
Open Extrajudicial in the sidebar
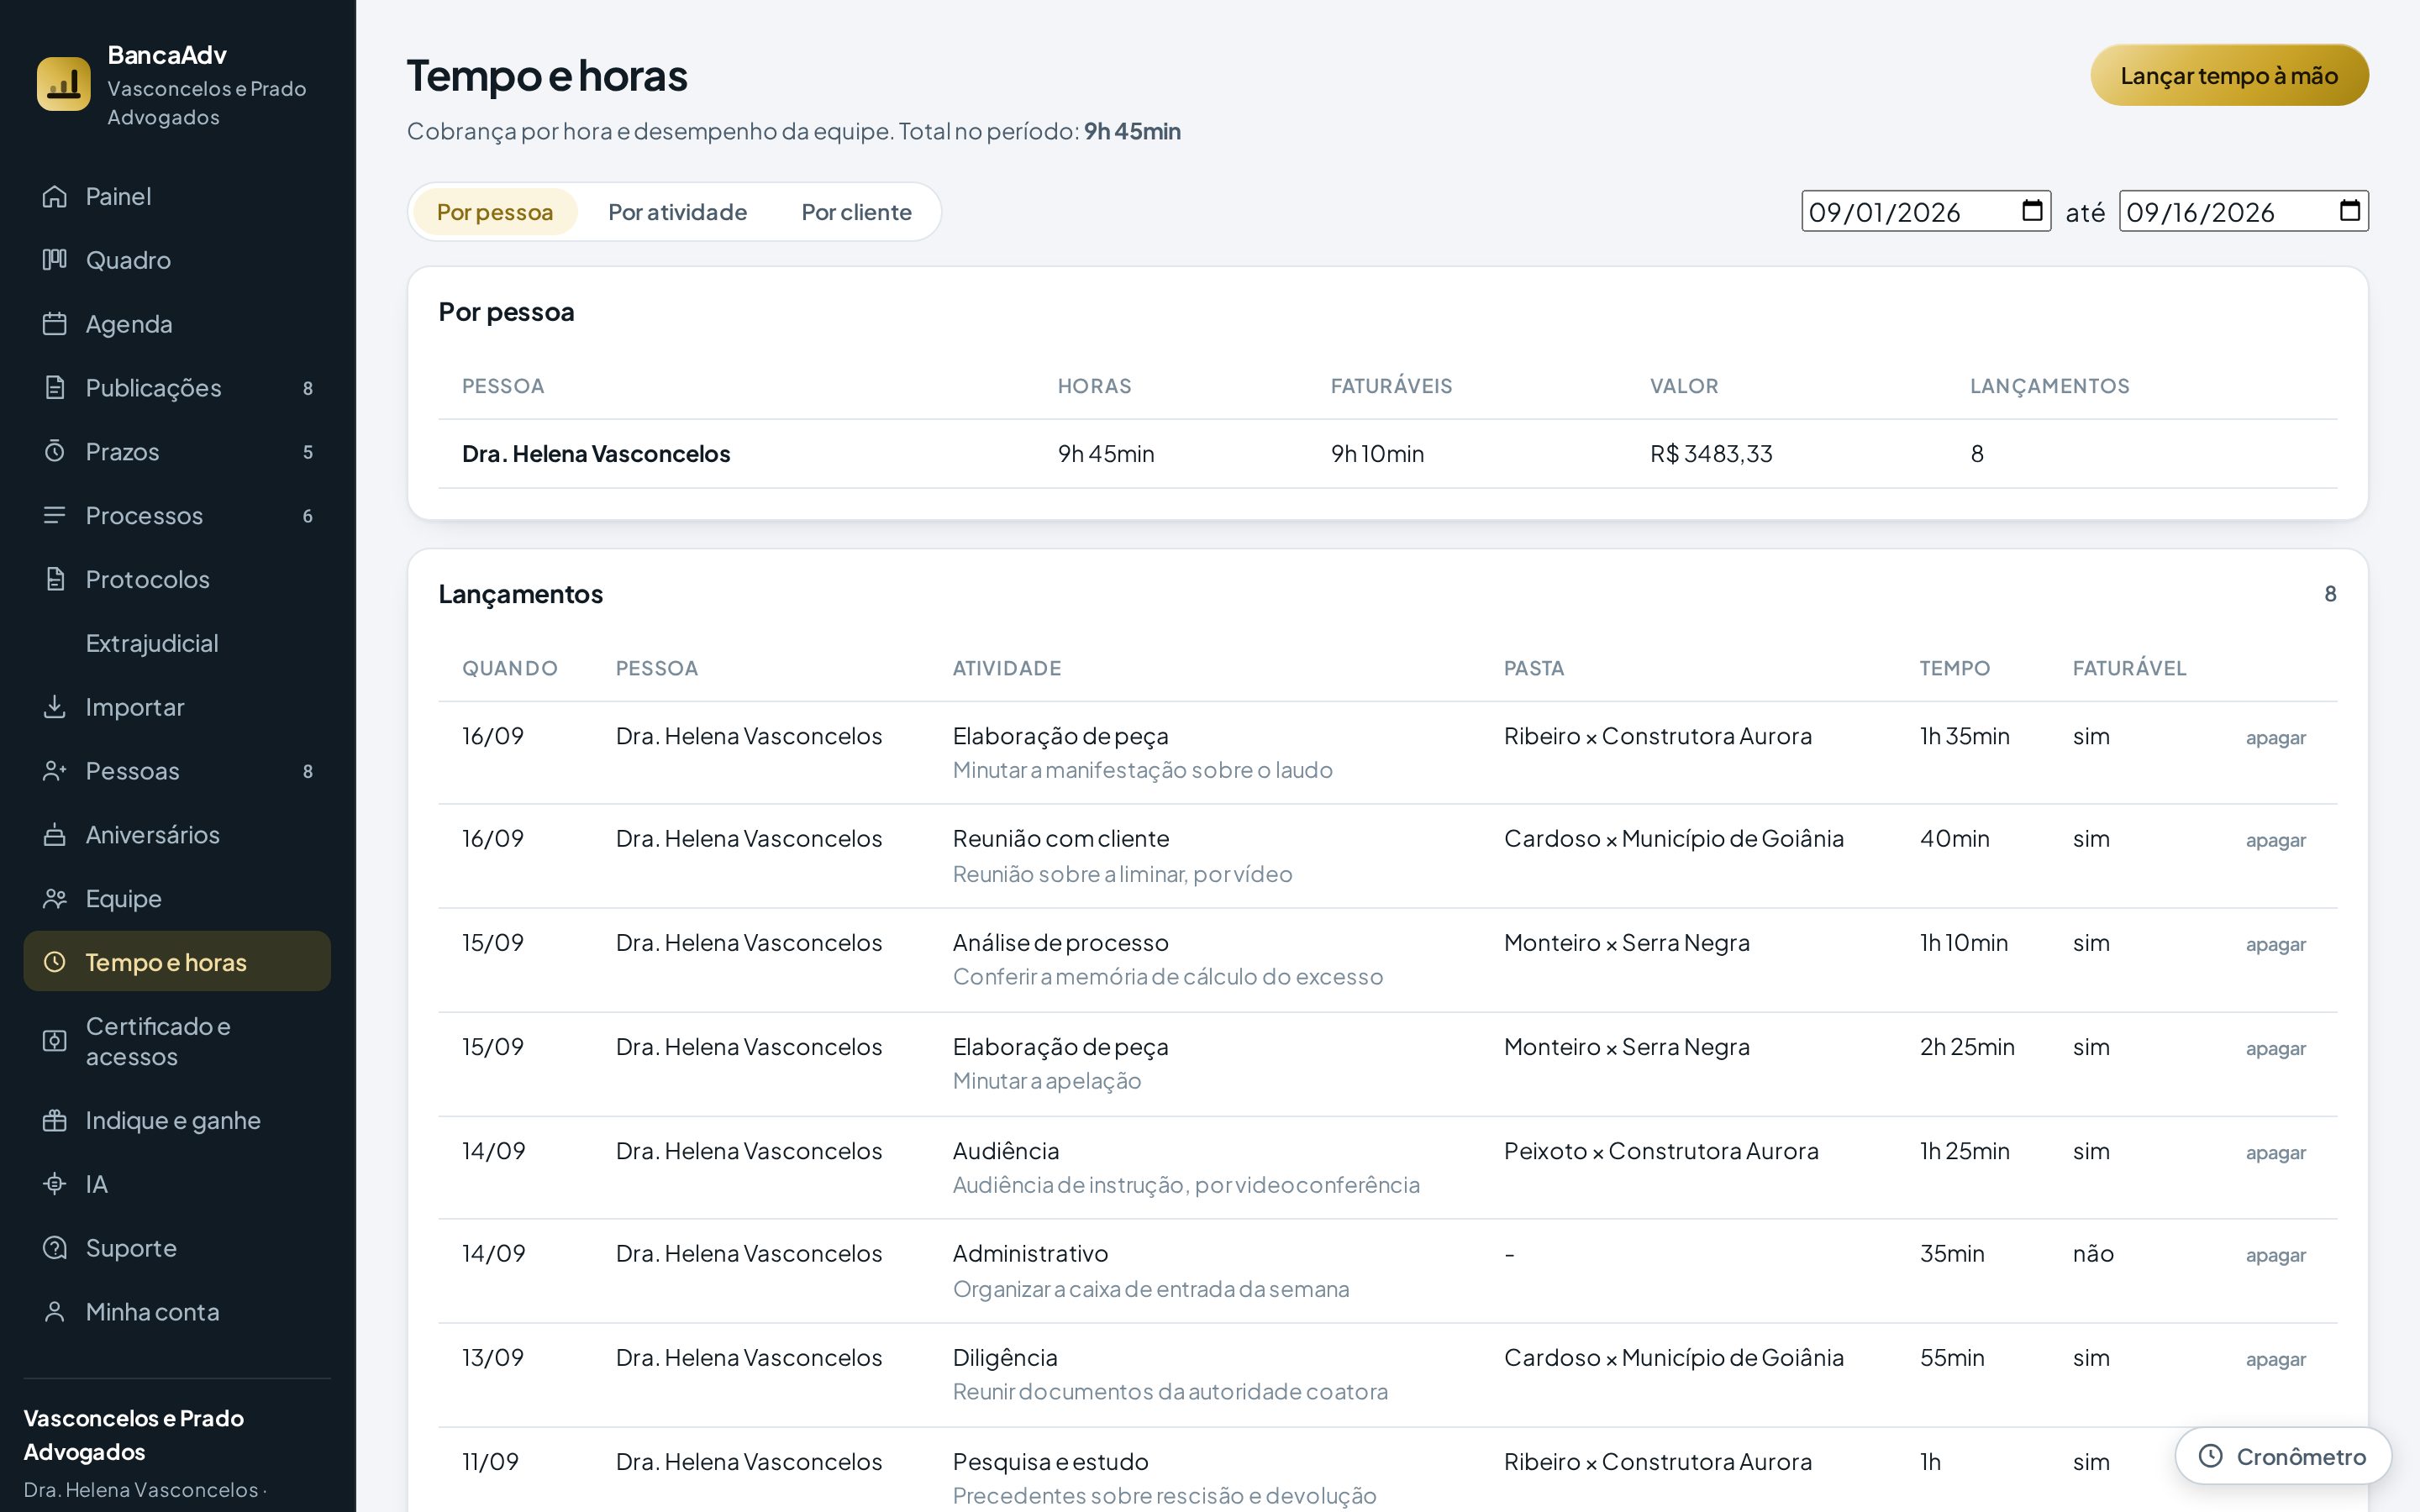(177, 643)
